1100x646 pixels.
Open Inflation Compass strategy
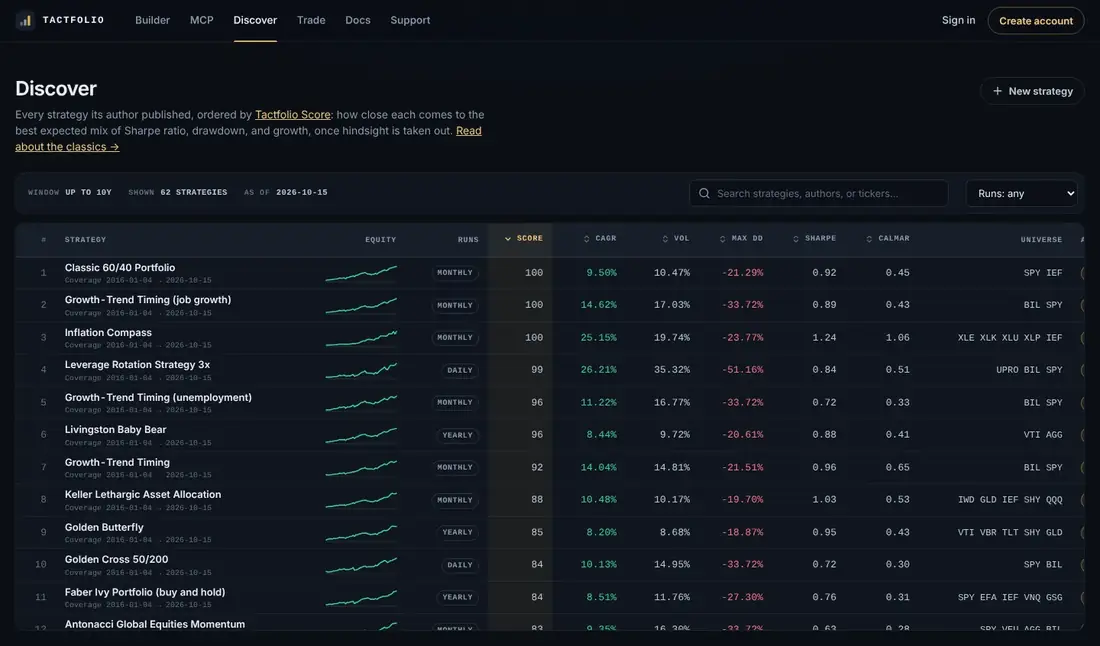pyautogui.click(x=108, y=332)
